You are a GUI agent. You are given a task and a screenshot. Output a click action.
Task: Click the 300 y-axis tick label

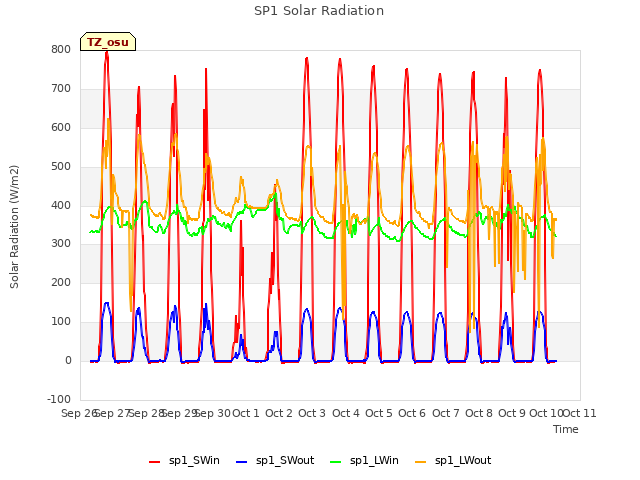tap(61, 244)
